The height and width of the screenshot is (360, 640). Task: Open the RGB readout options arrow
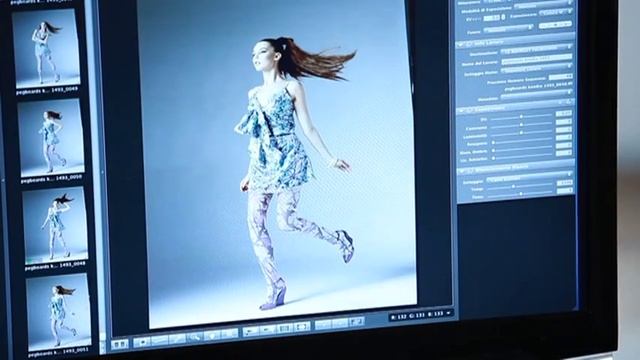pos(448,313)
